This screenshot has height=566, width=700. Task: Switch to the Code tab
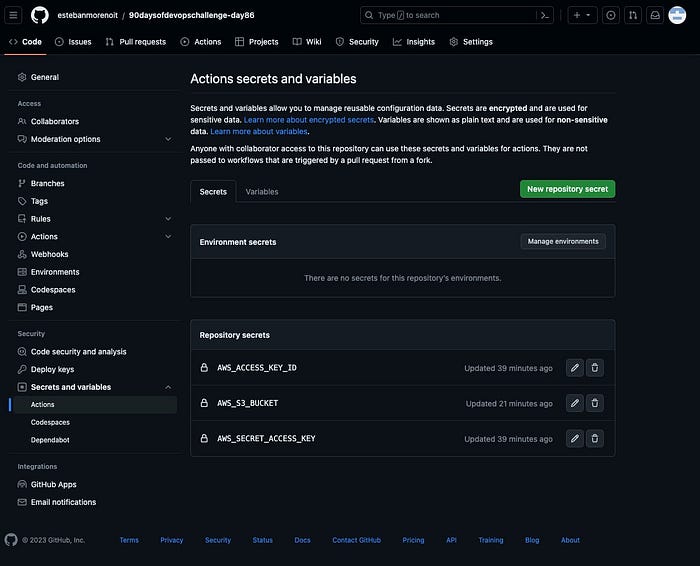25,42
